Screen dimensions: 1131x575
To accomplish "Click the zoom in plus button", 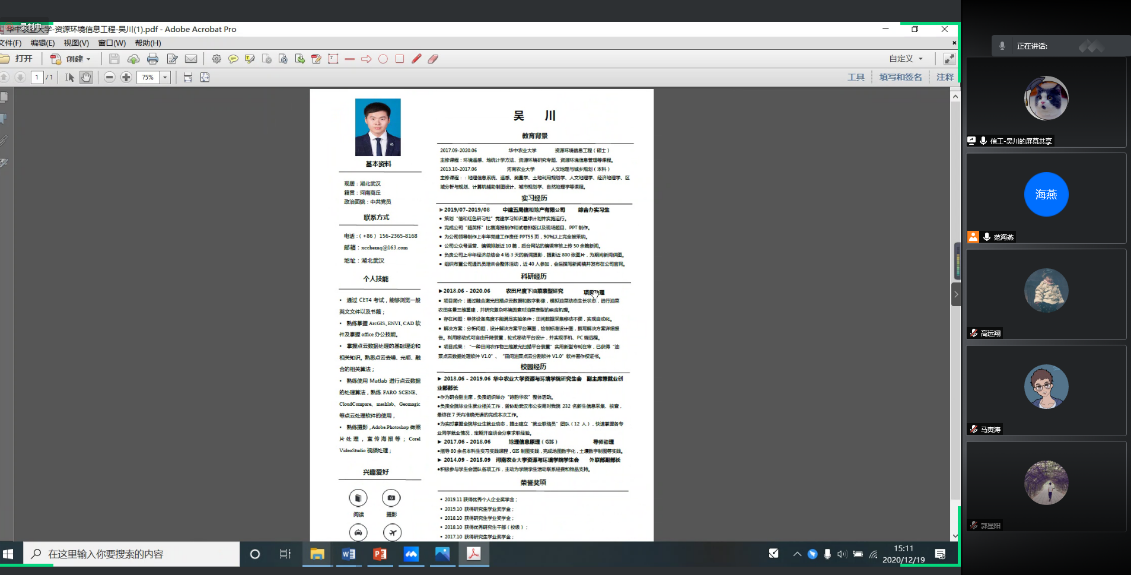I will [x=125, y=77].
